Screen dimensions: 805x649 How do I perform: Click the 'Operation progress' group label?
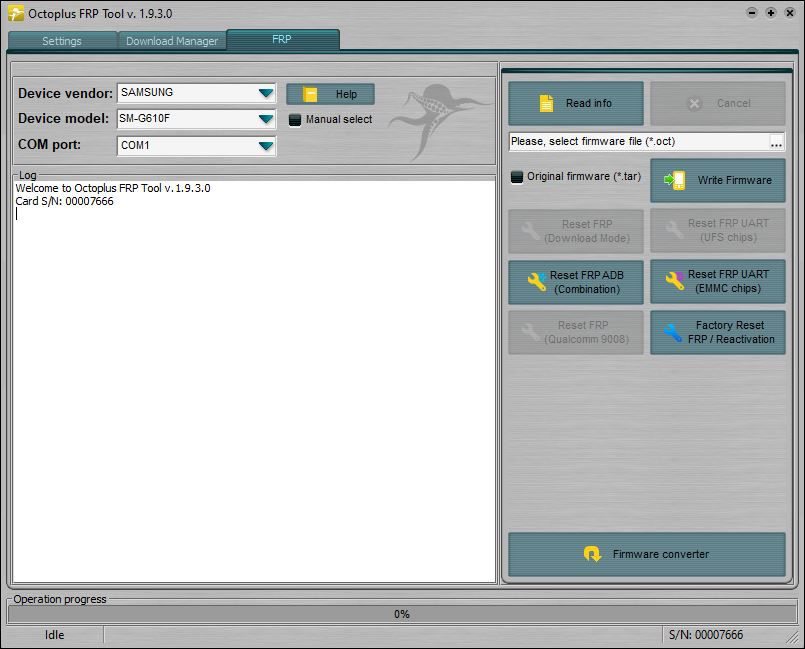(60, 599)
